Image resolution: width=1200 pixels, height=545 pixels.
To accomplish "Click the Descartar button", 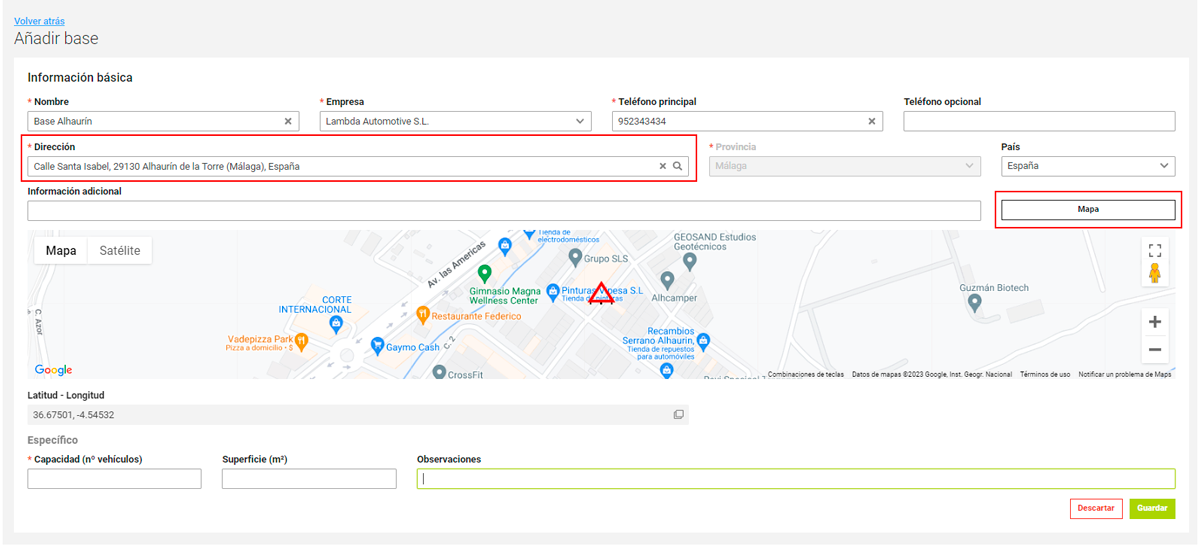I will [x=1096, y=508].
